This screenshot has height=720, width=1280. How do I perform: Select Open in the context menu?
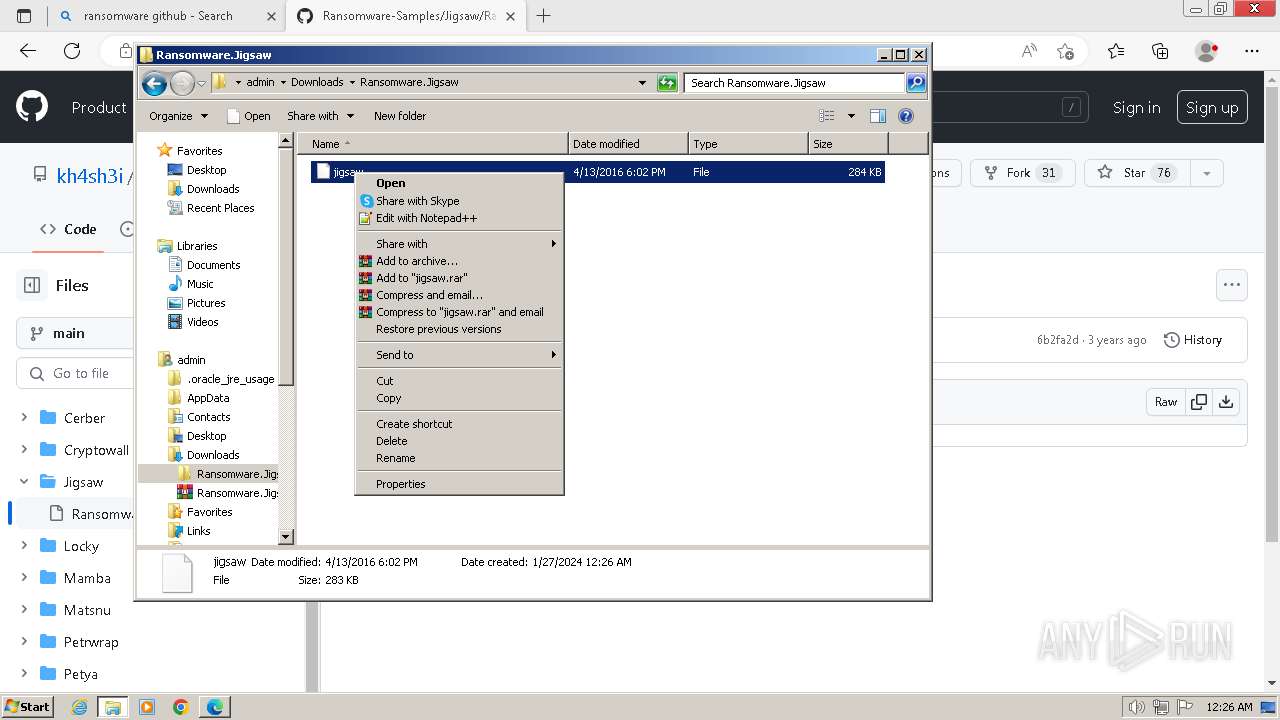[x=460, y=183]
